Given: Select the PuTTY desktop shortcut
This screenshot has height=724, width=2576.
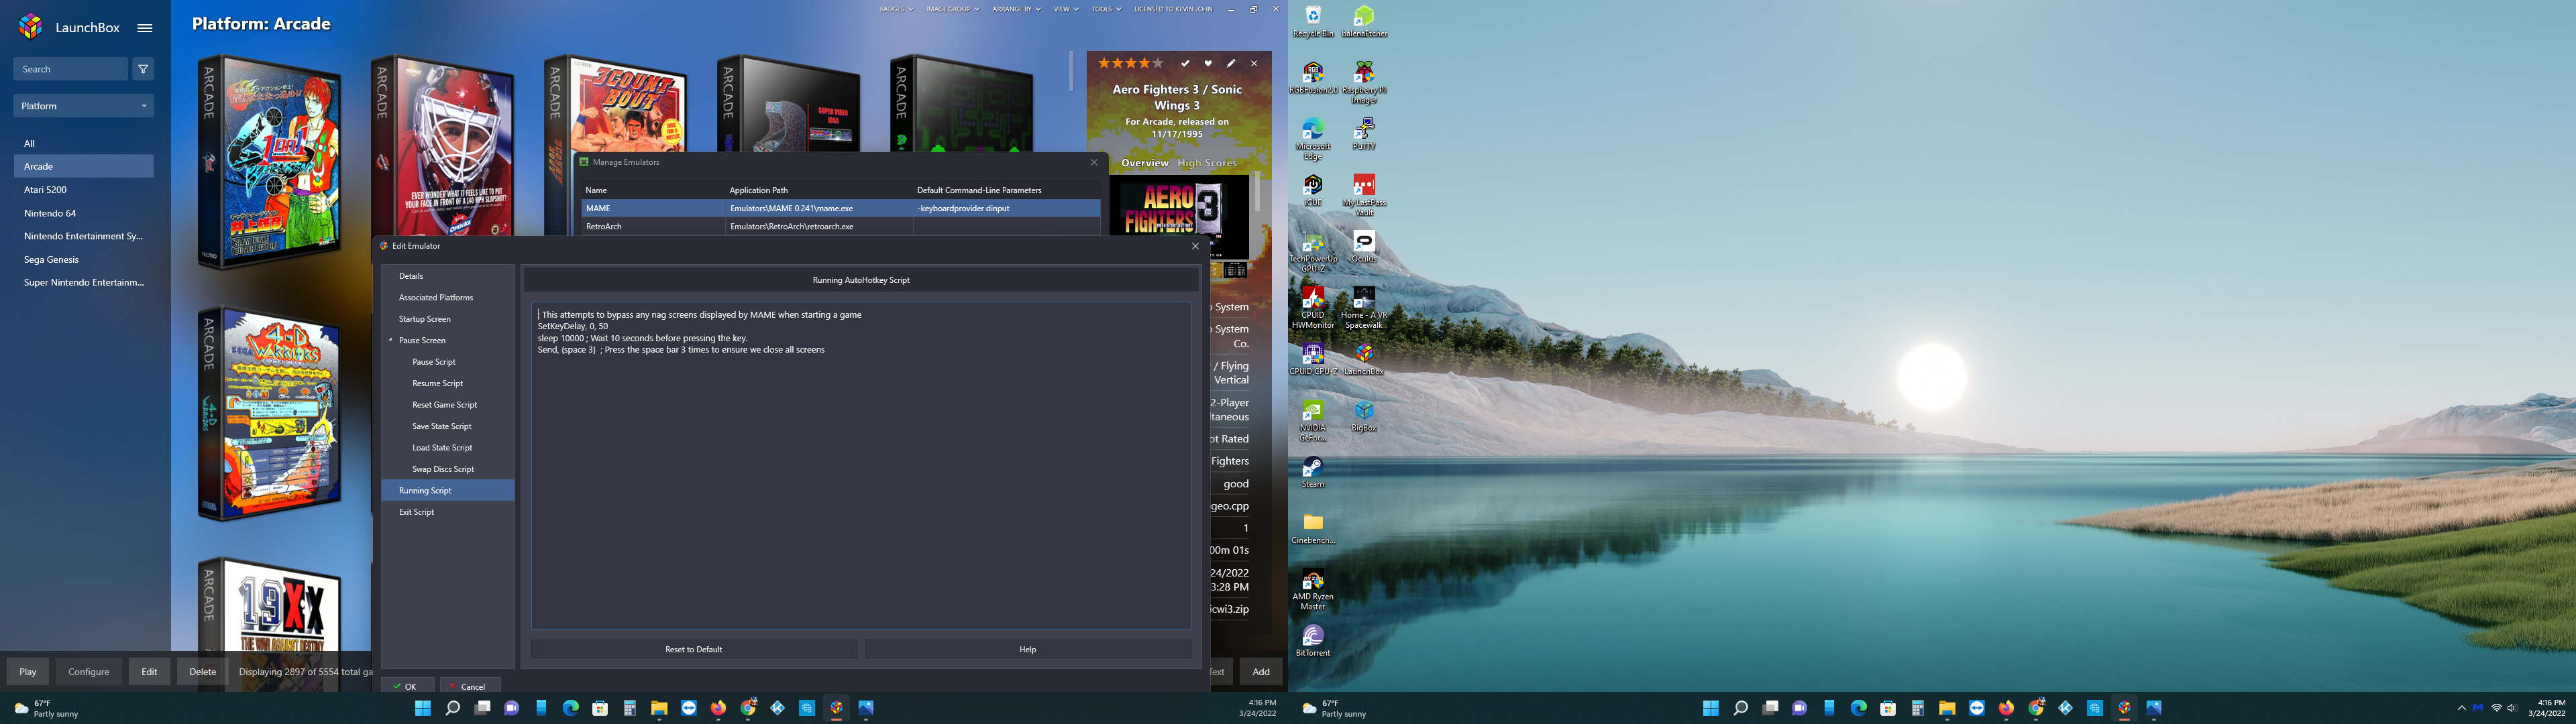Looking at the screenshot, I should pos(1364,134).
